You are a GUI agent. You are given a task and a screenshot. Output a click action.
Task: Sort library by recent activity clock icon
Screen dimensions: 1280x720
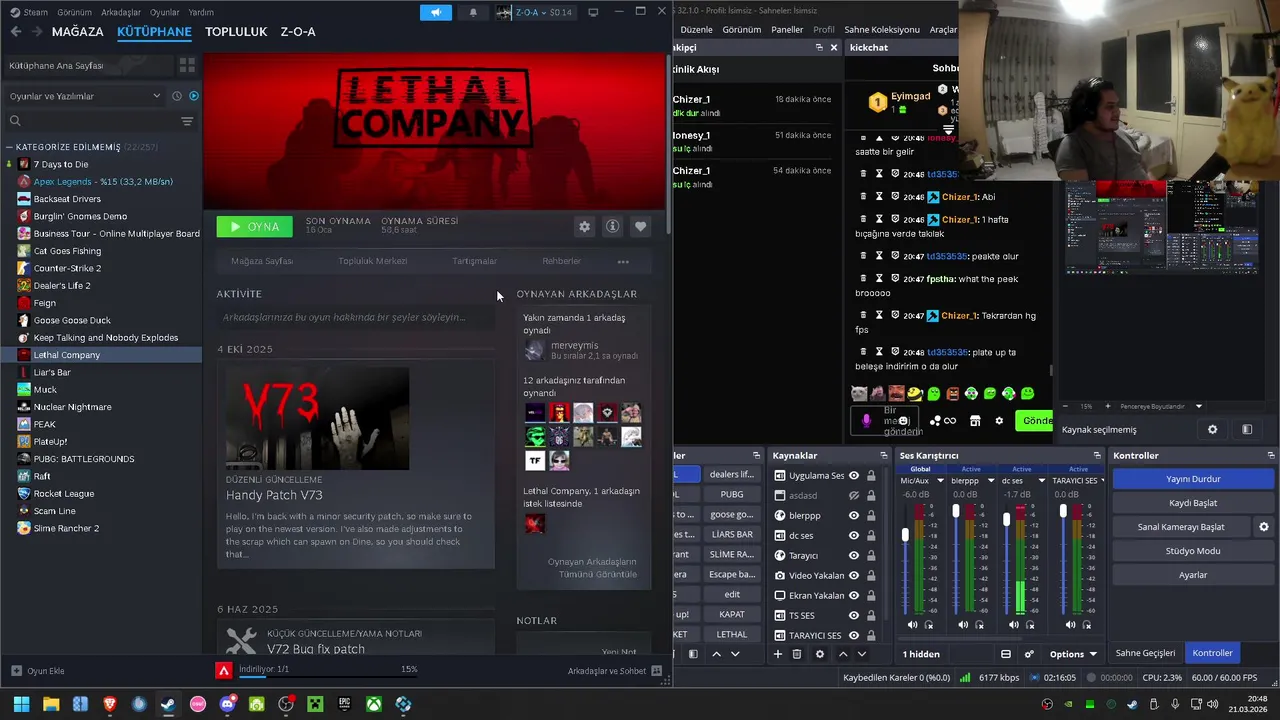177,96
